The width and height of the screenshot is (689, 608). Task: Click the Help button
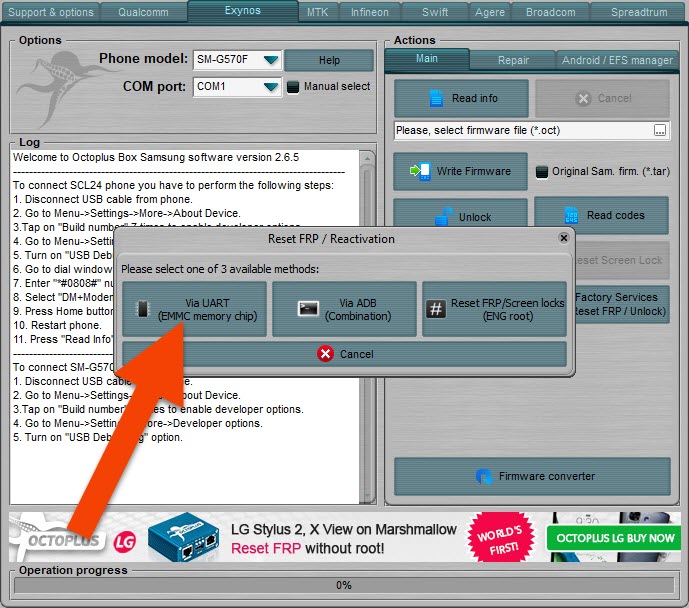click(x=329, y=60)
